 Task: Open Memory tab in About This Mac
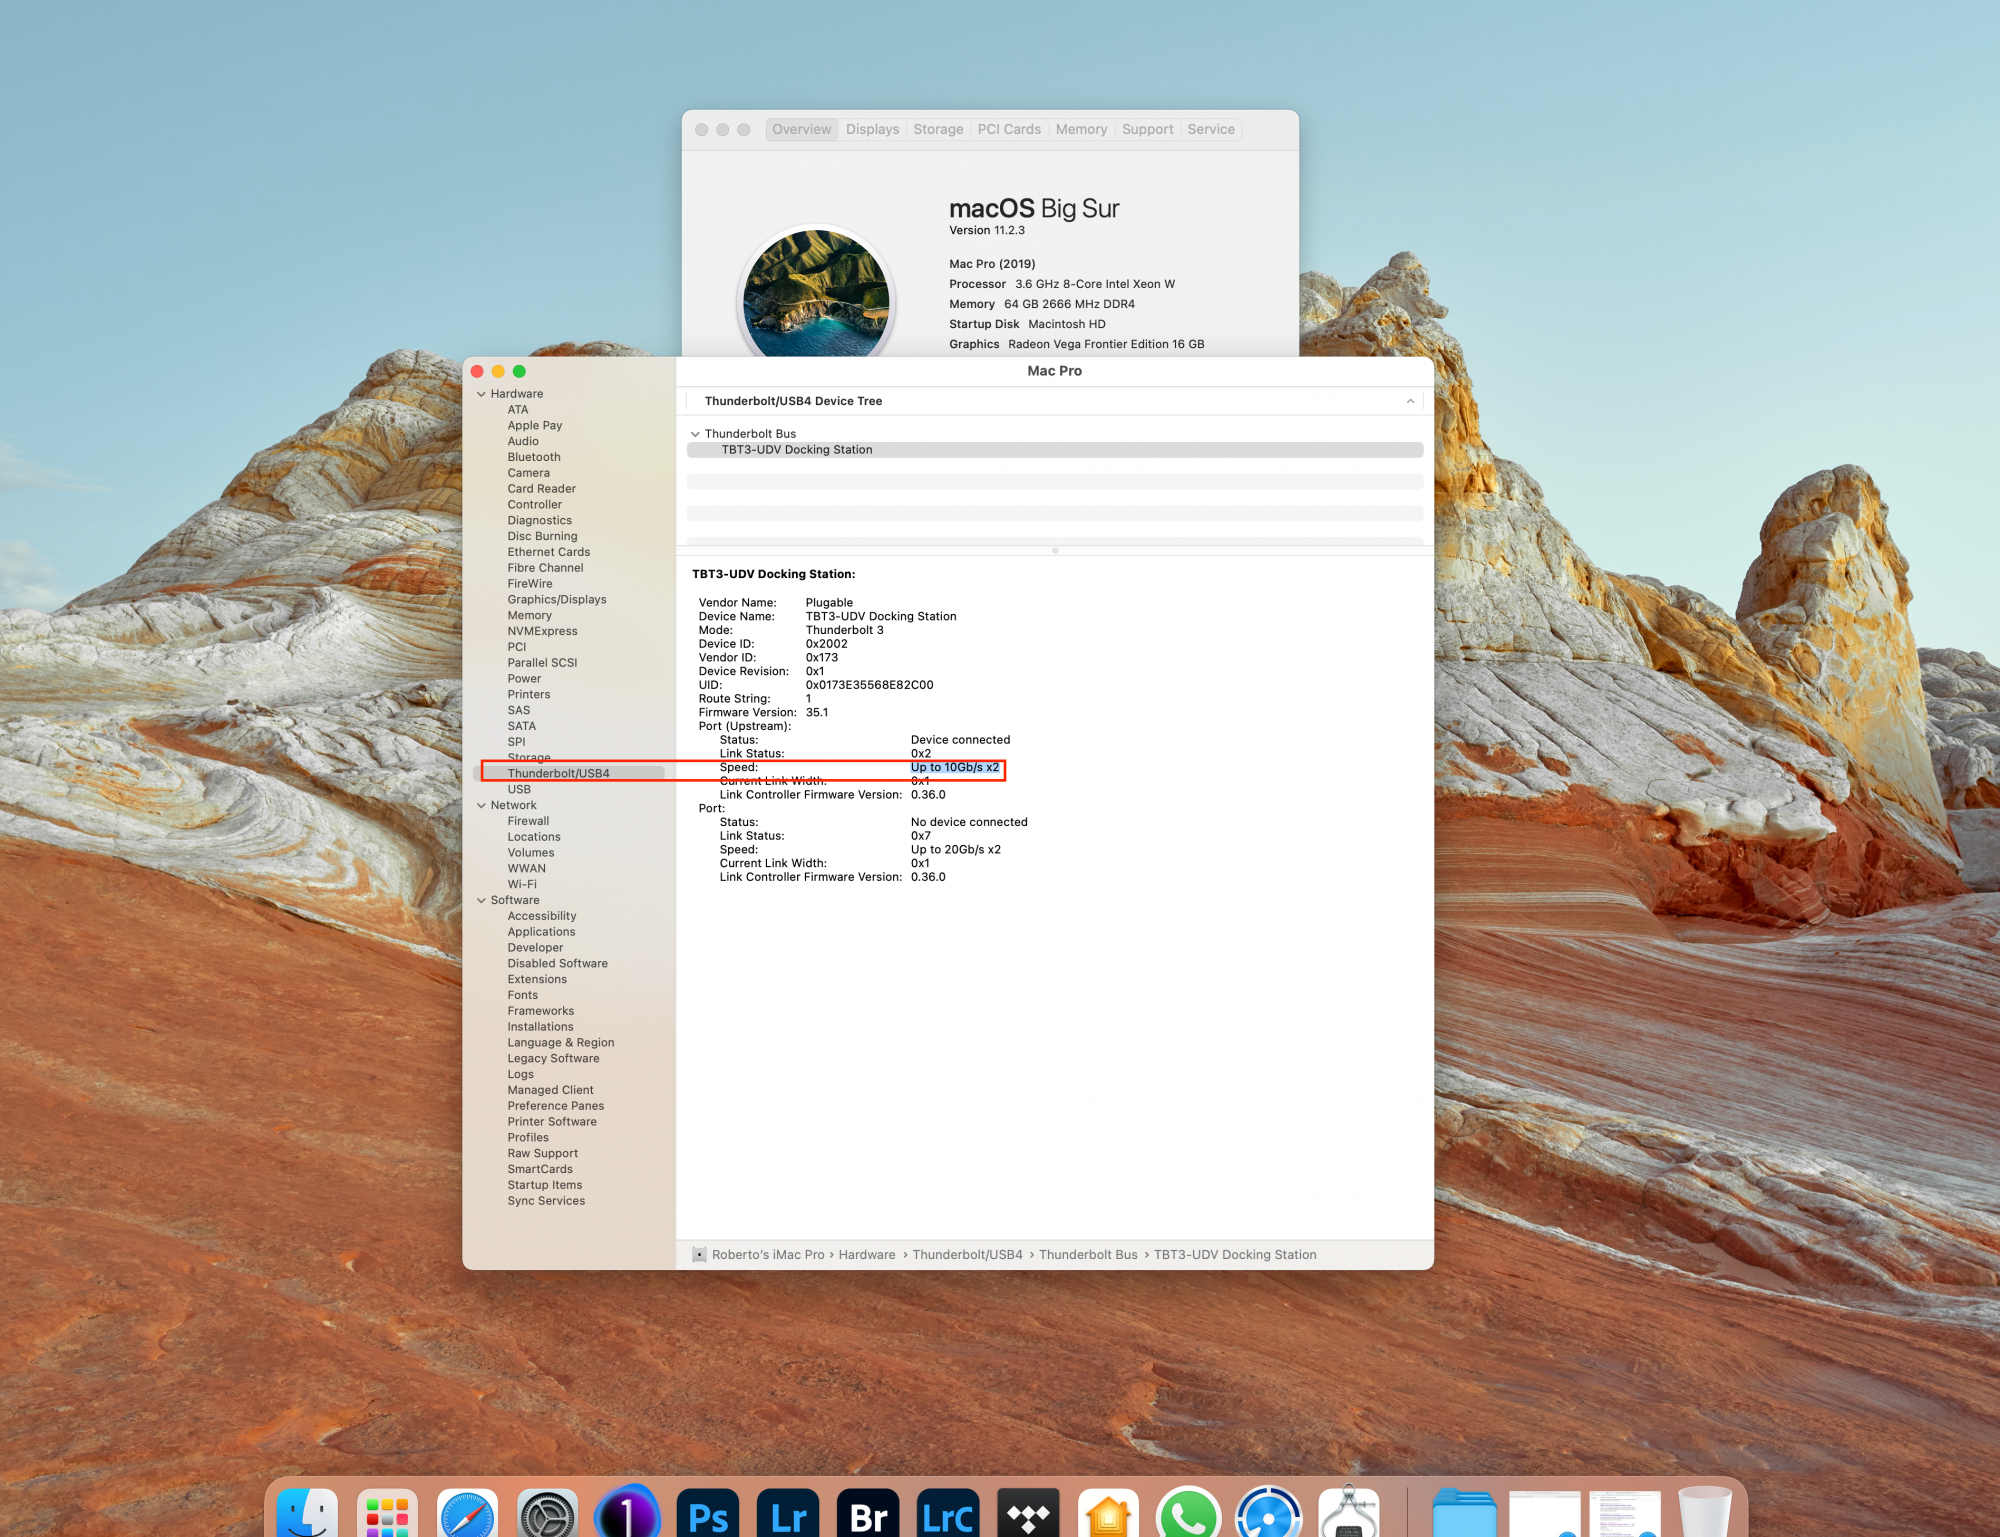pos(1081,129)
